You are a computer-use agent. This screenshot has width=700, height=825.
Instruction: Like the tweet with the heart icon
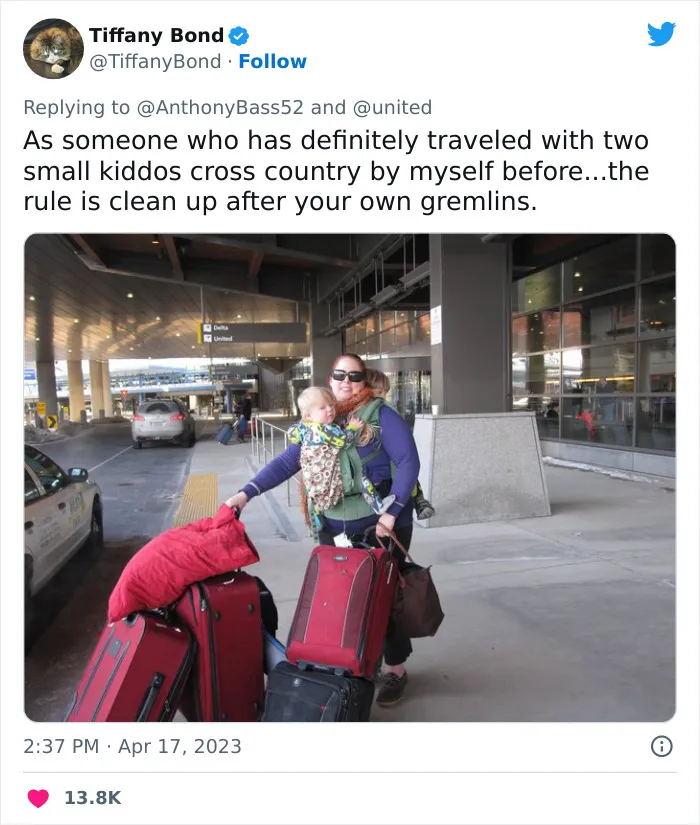pos(38,798)
